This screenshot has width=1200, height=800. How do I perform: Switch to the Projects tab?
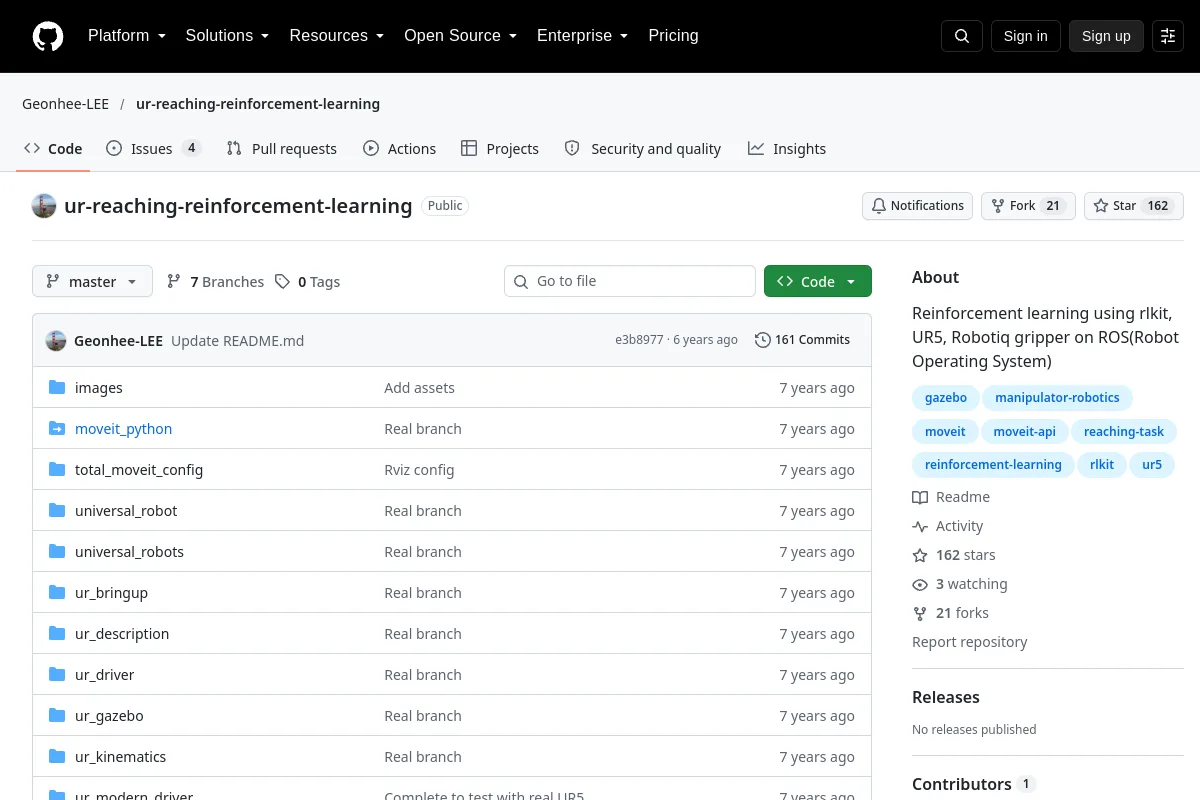[x=500, y=149]
